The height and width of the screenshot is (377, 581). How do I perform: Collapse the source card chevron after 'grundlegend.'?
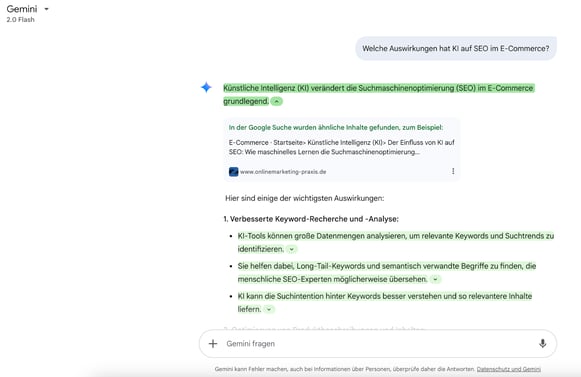[x=276, y=101]
